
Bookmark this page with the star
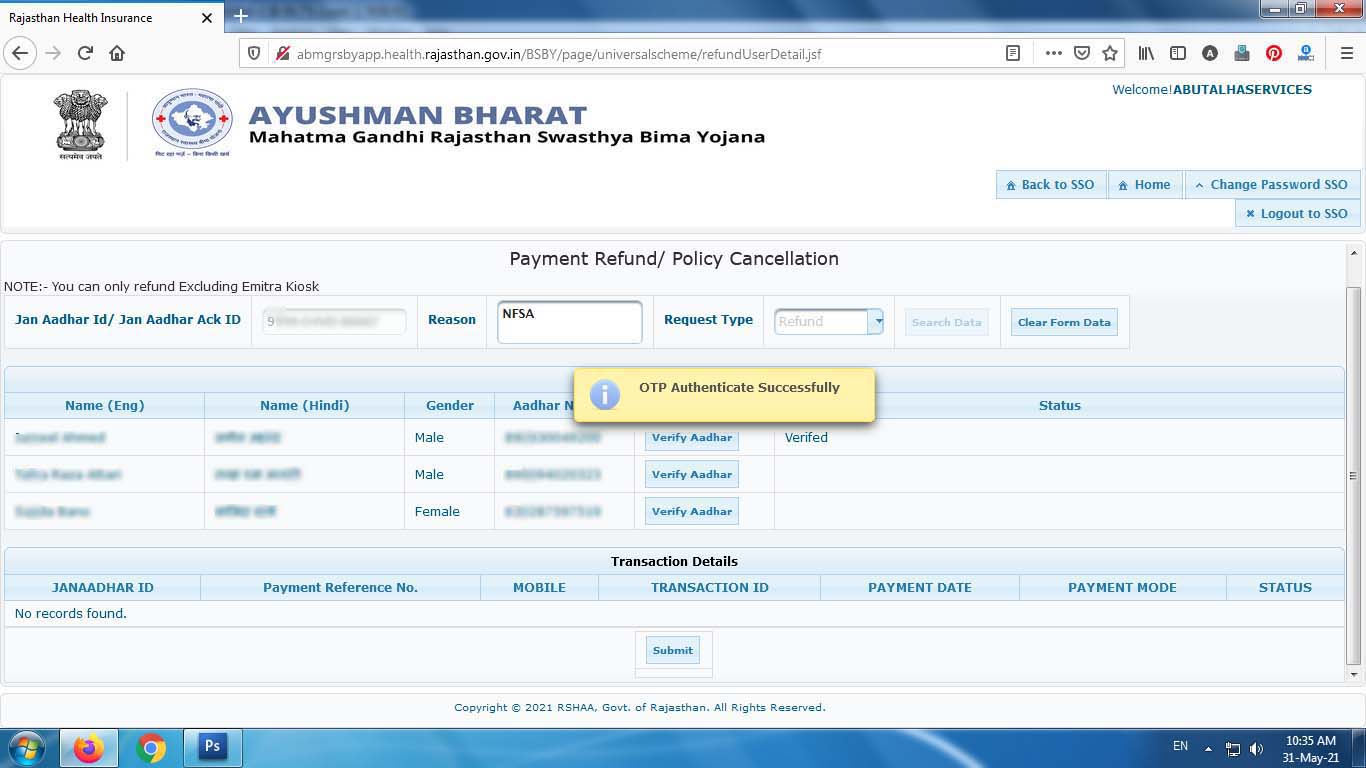1110,53
